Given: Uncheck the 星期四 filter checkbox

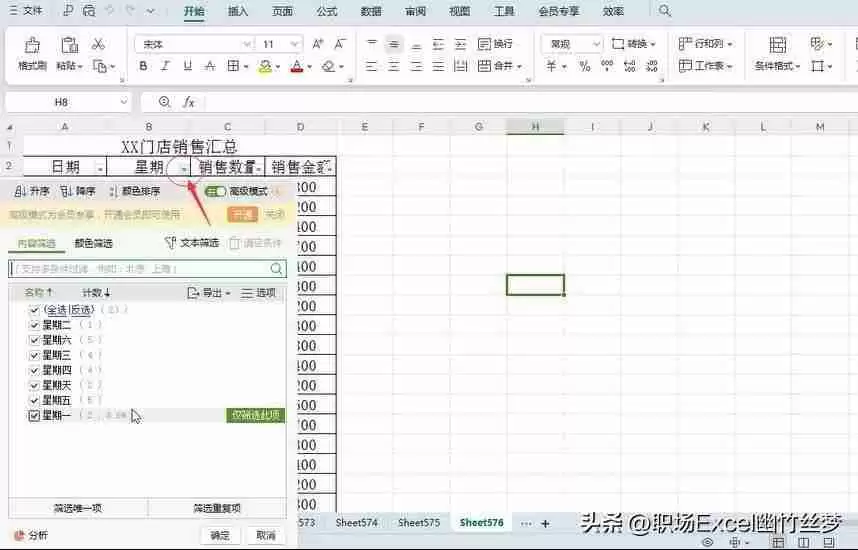Looking at the screenshot, I should 34,370.
